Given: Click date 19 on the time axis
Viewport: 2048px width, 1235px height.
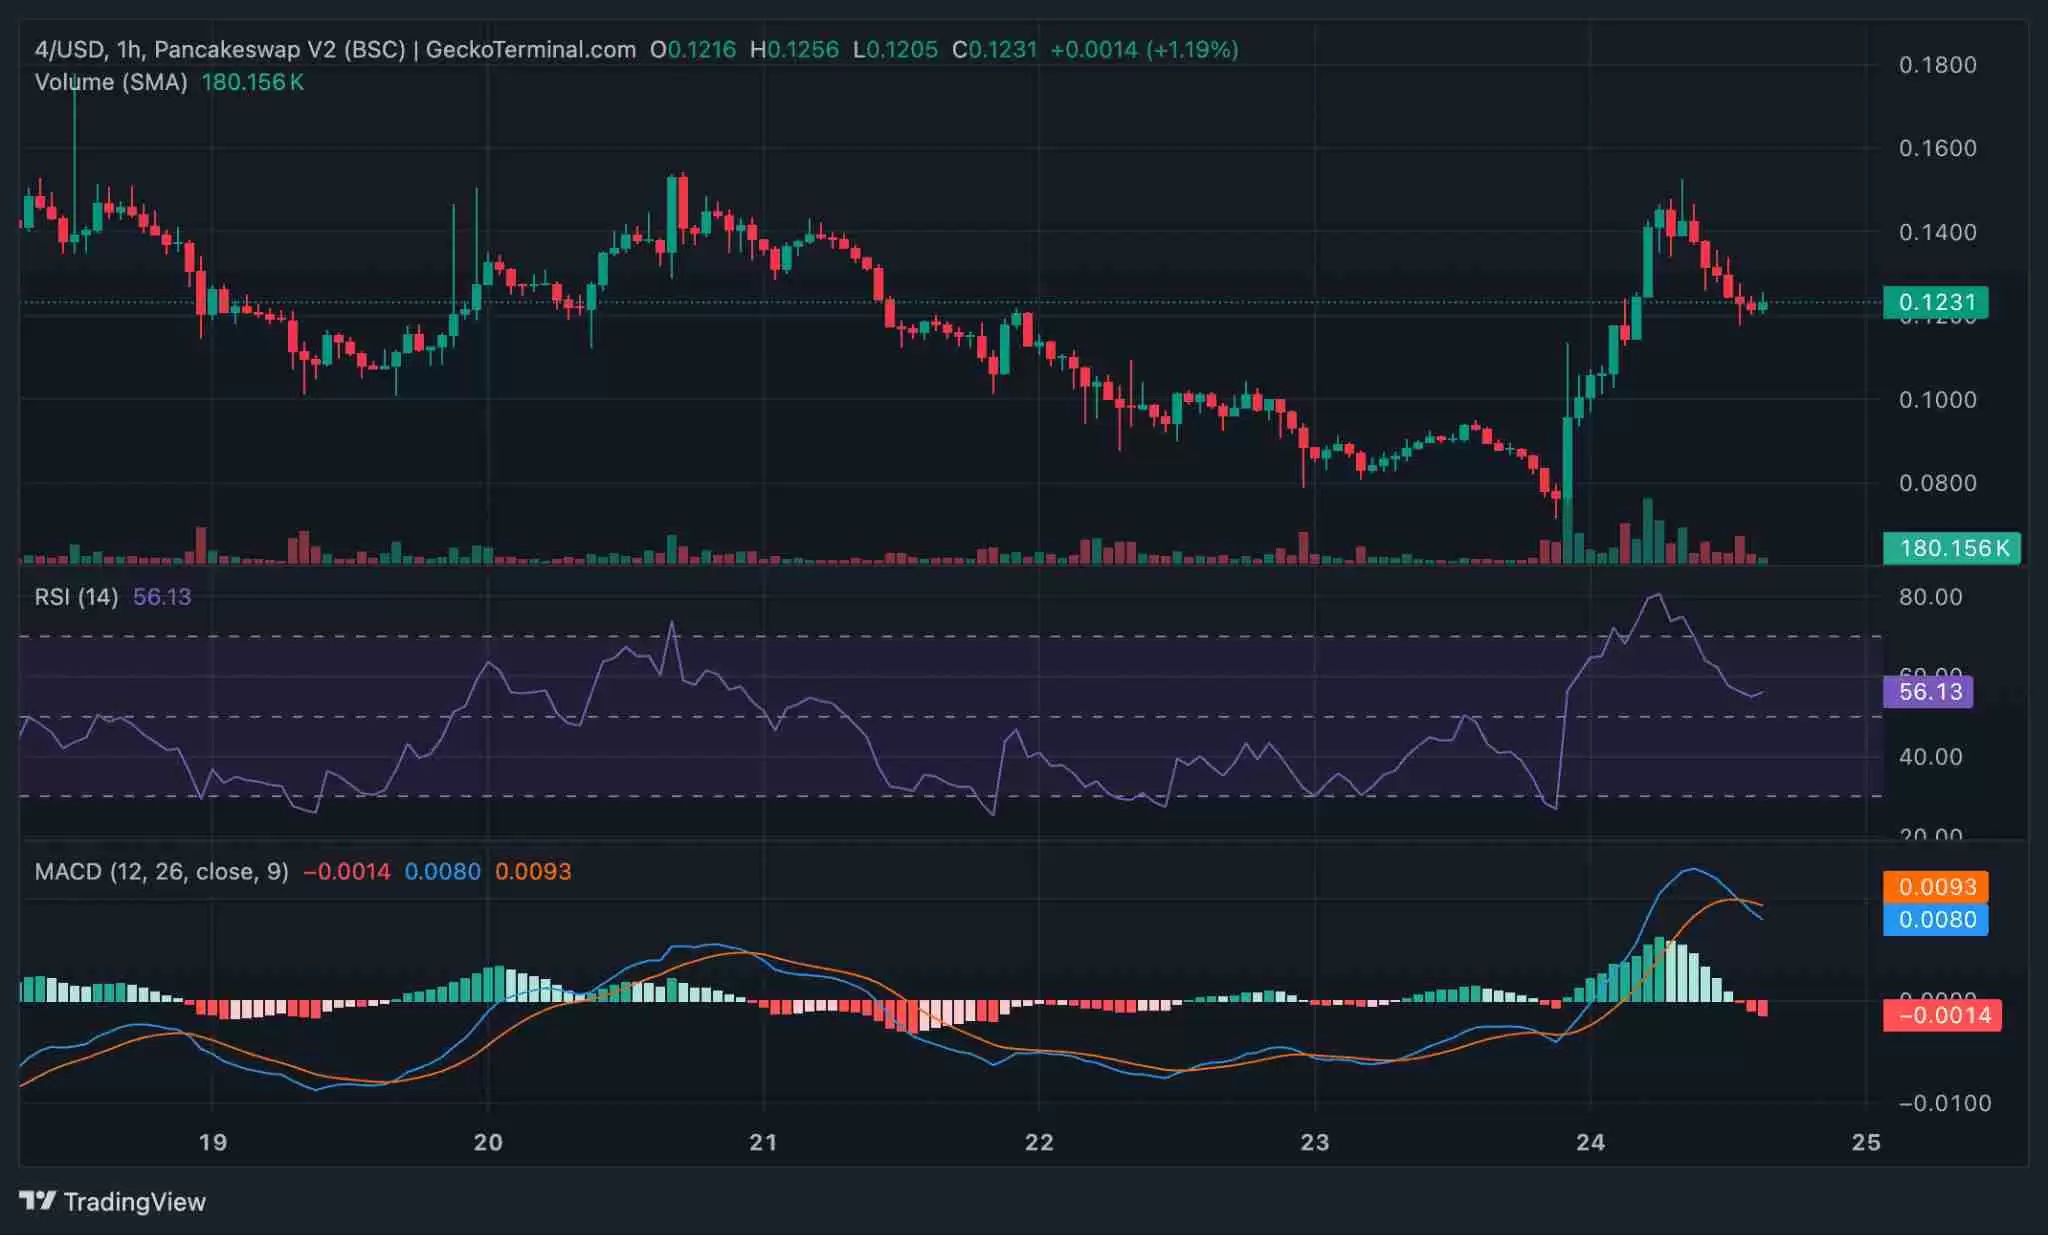Looking at the screenshot, I should 212,1142.
